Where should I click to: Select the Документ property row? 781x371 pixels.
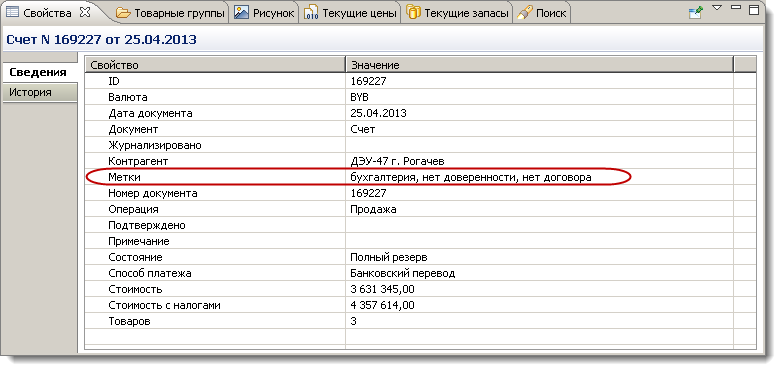coord(420,129)
